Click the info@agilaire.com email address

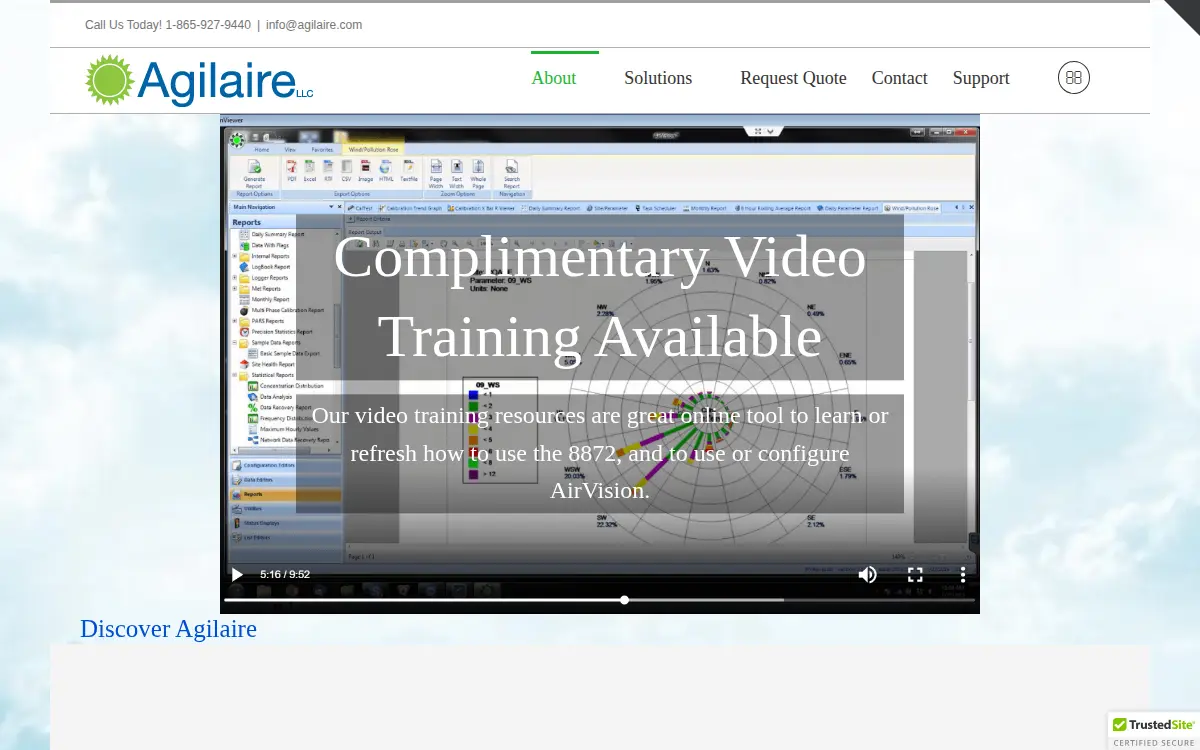tap(314, 25)
